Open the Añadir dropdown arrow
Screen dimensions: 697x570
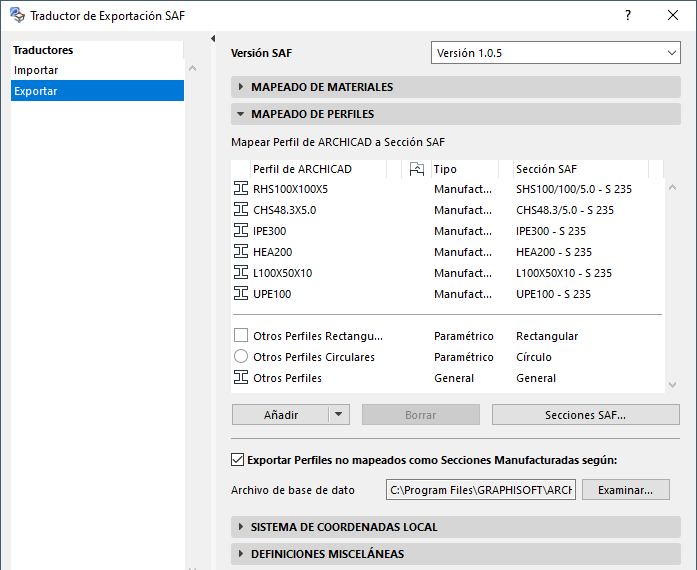[339, 414]
